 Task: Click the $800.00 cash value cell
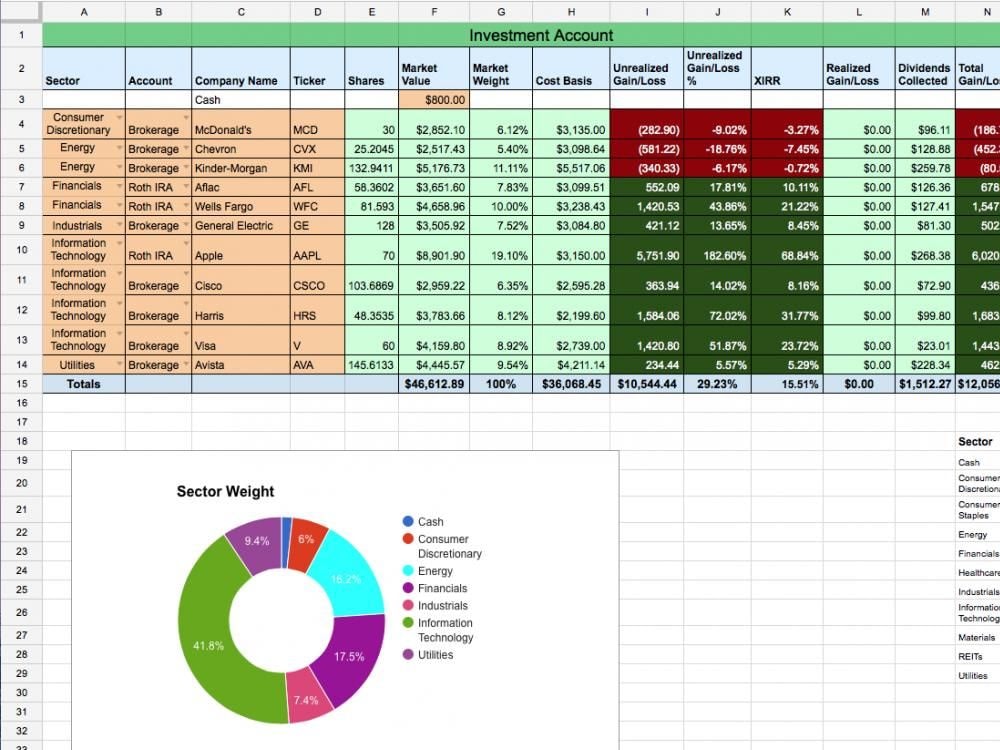[x=434, y=99]
